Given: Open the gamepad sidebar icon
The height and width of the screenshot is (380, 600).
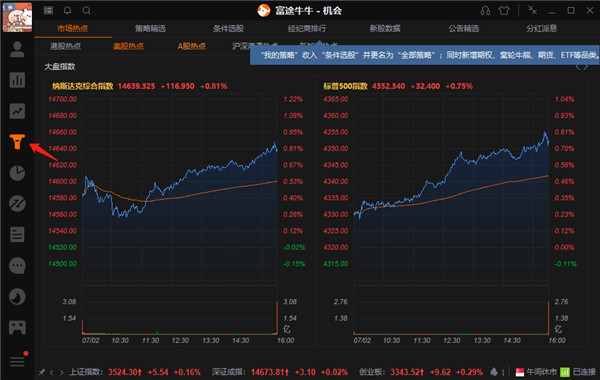Looking at the screenshot, I should (17, 328).
